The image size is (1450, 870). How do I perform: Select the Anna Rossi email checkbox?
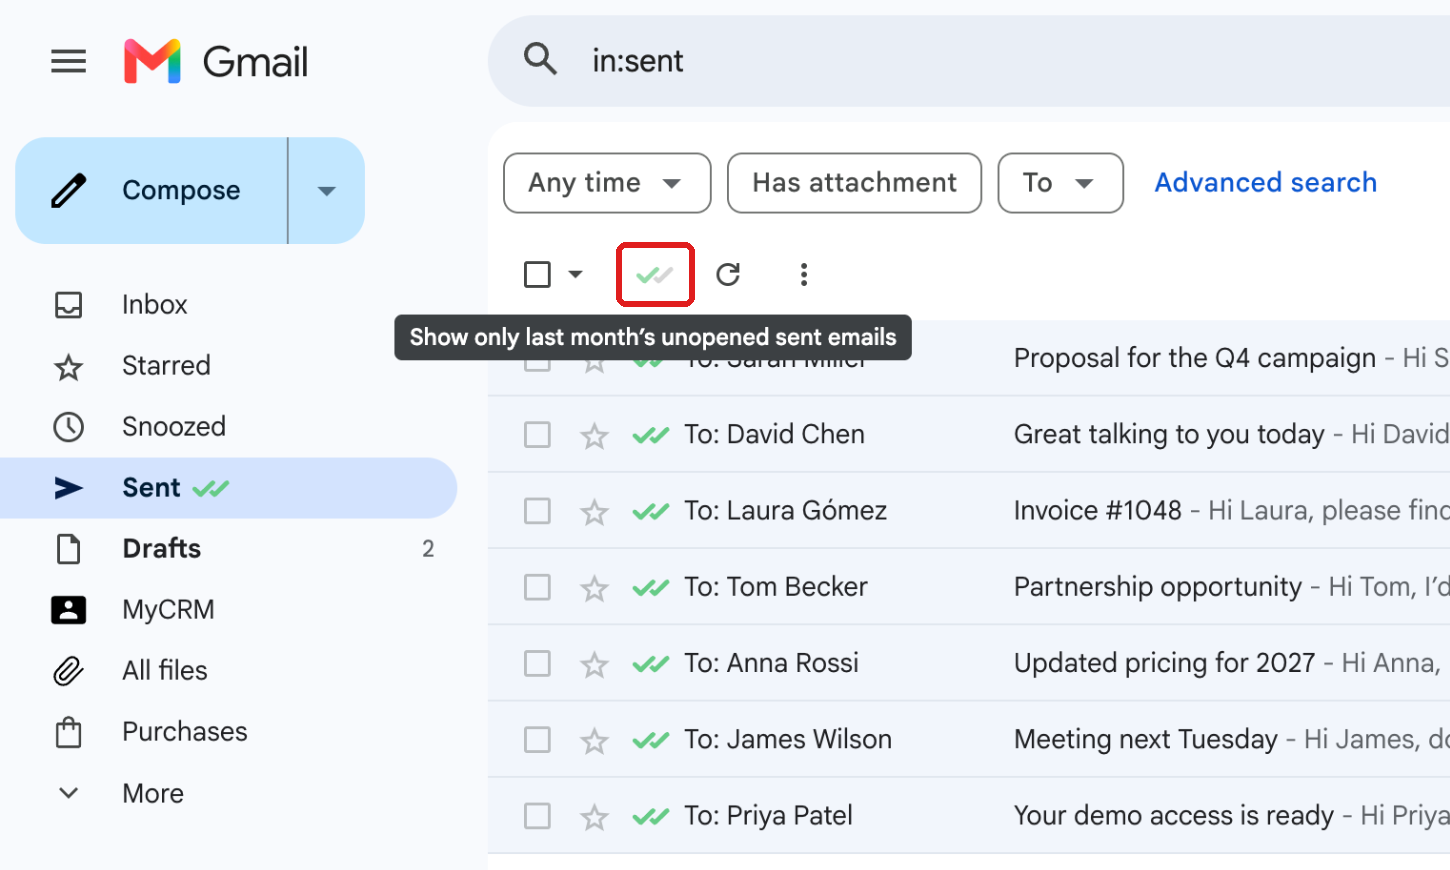click(x=537, y=663)
